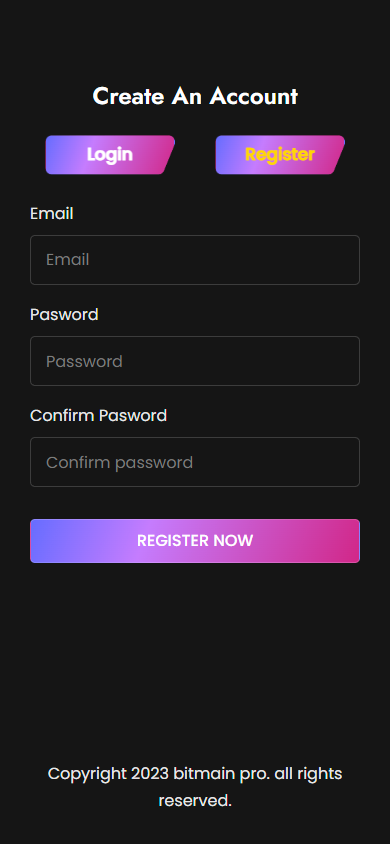Click the Email field label
Viewport: 390px width, 844px height.
coord(52,214)
